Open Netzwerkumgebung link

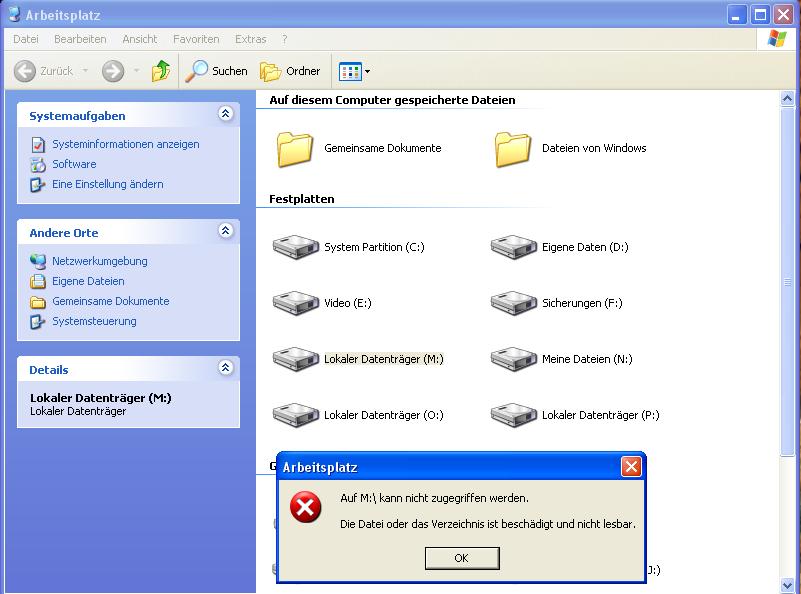click(100, 261)
